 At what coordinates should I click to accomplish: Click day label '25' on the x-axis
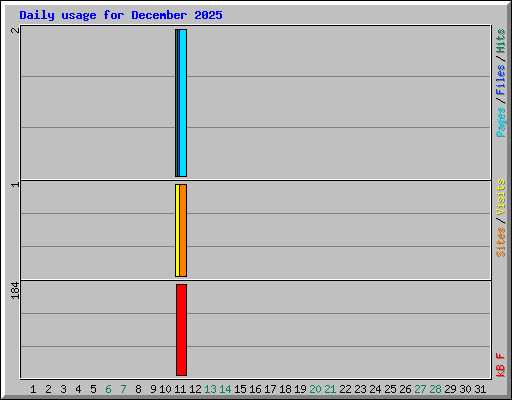coord(390,389)
